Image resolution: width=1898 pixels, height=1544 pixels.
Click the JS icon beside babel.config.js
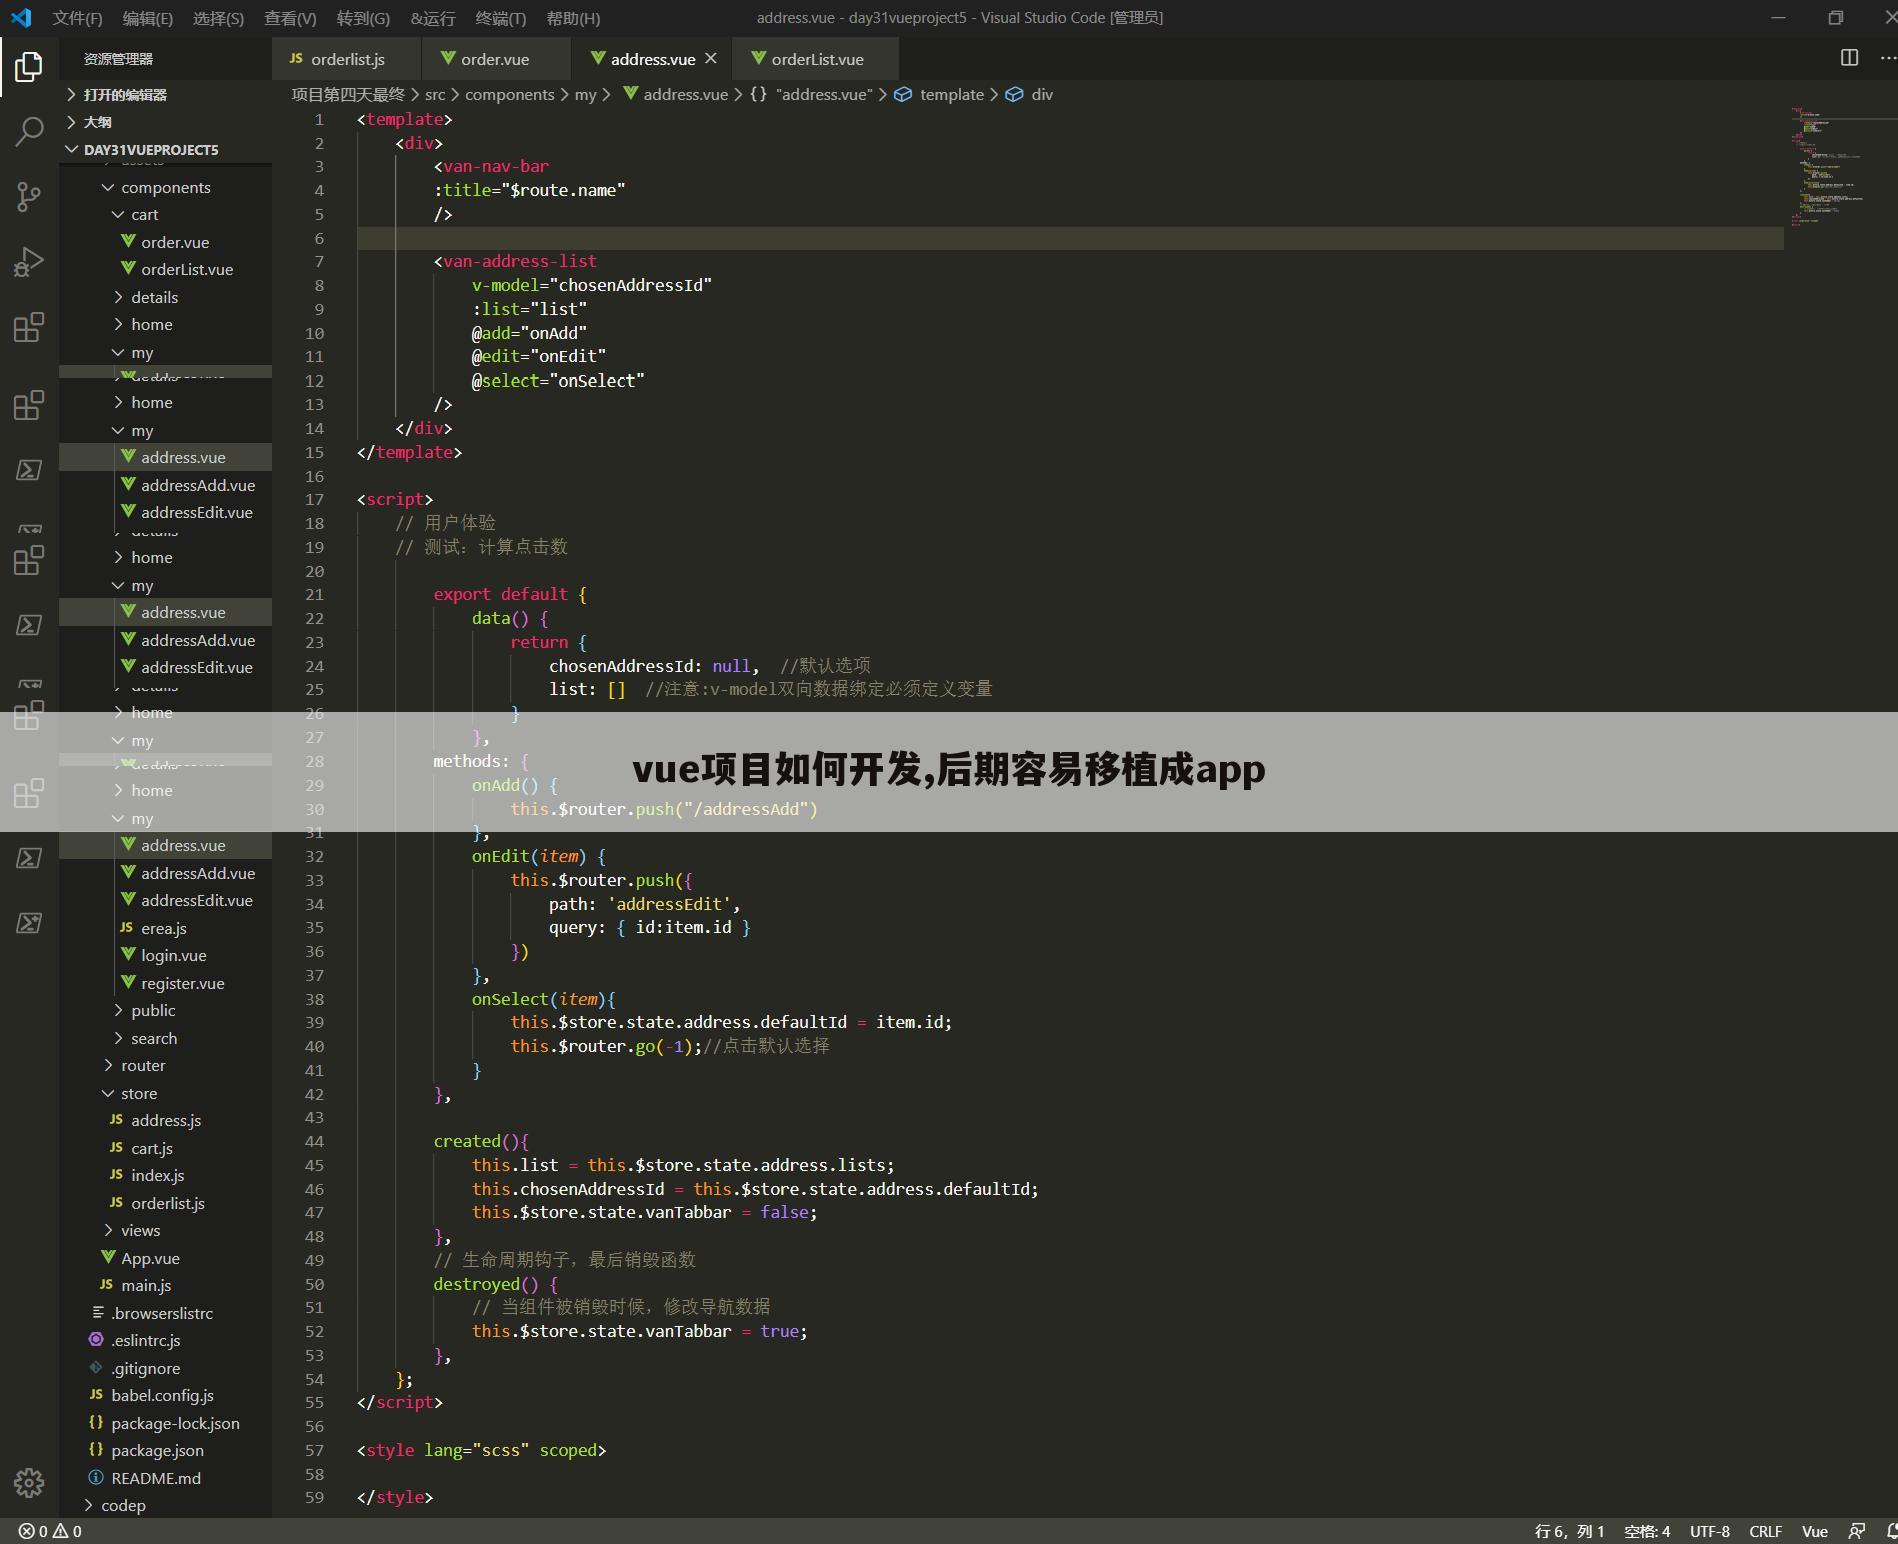[x=96, y=1395]
